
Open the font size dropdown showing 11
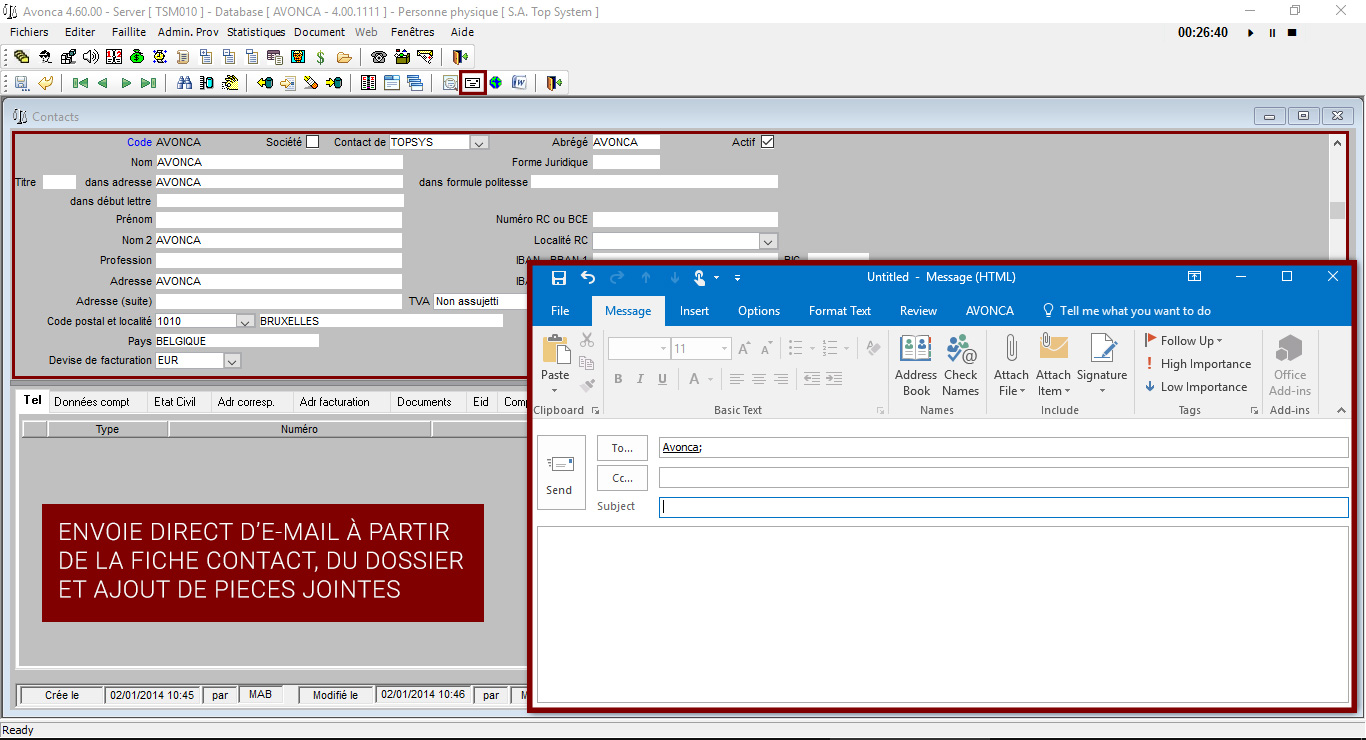[x=725, y=348]
